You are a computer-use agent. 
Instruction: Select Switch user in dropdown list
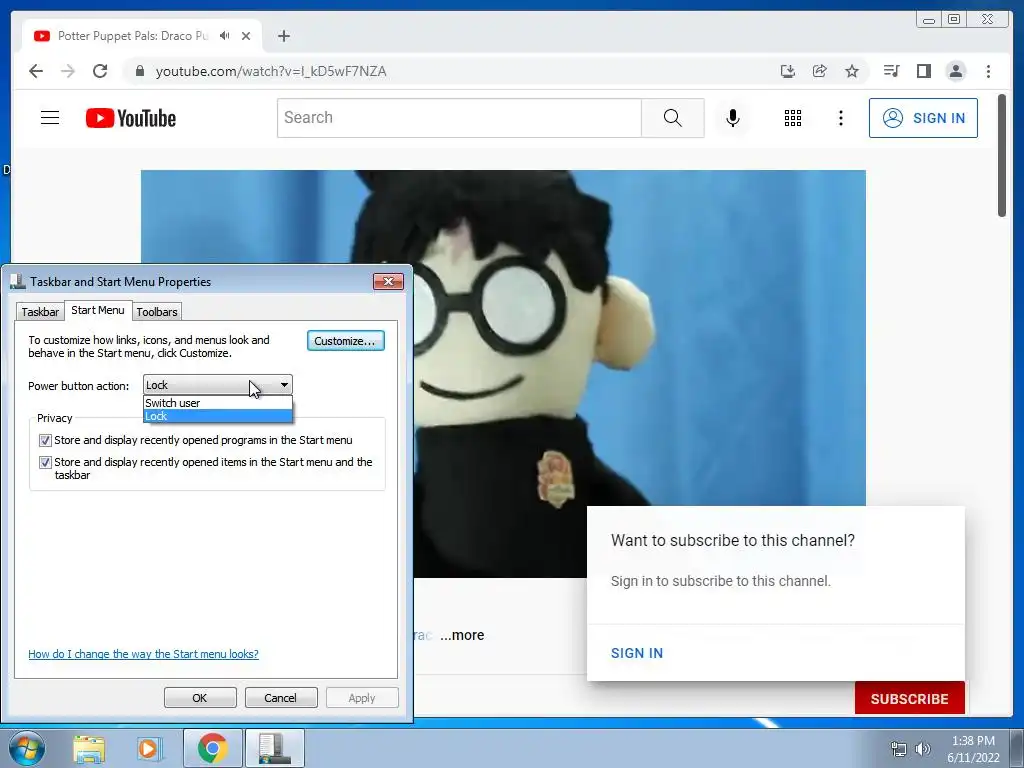tap(218, 403)
